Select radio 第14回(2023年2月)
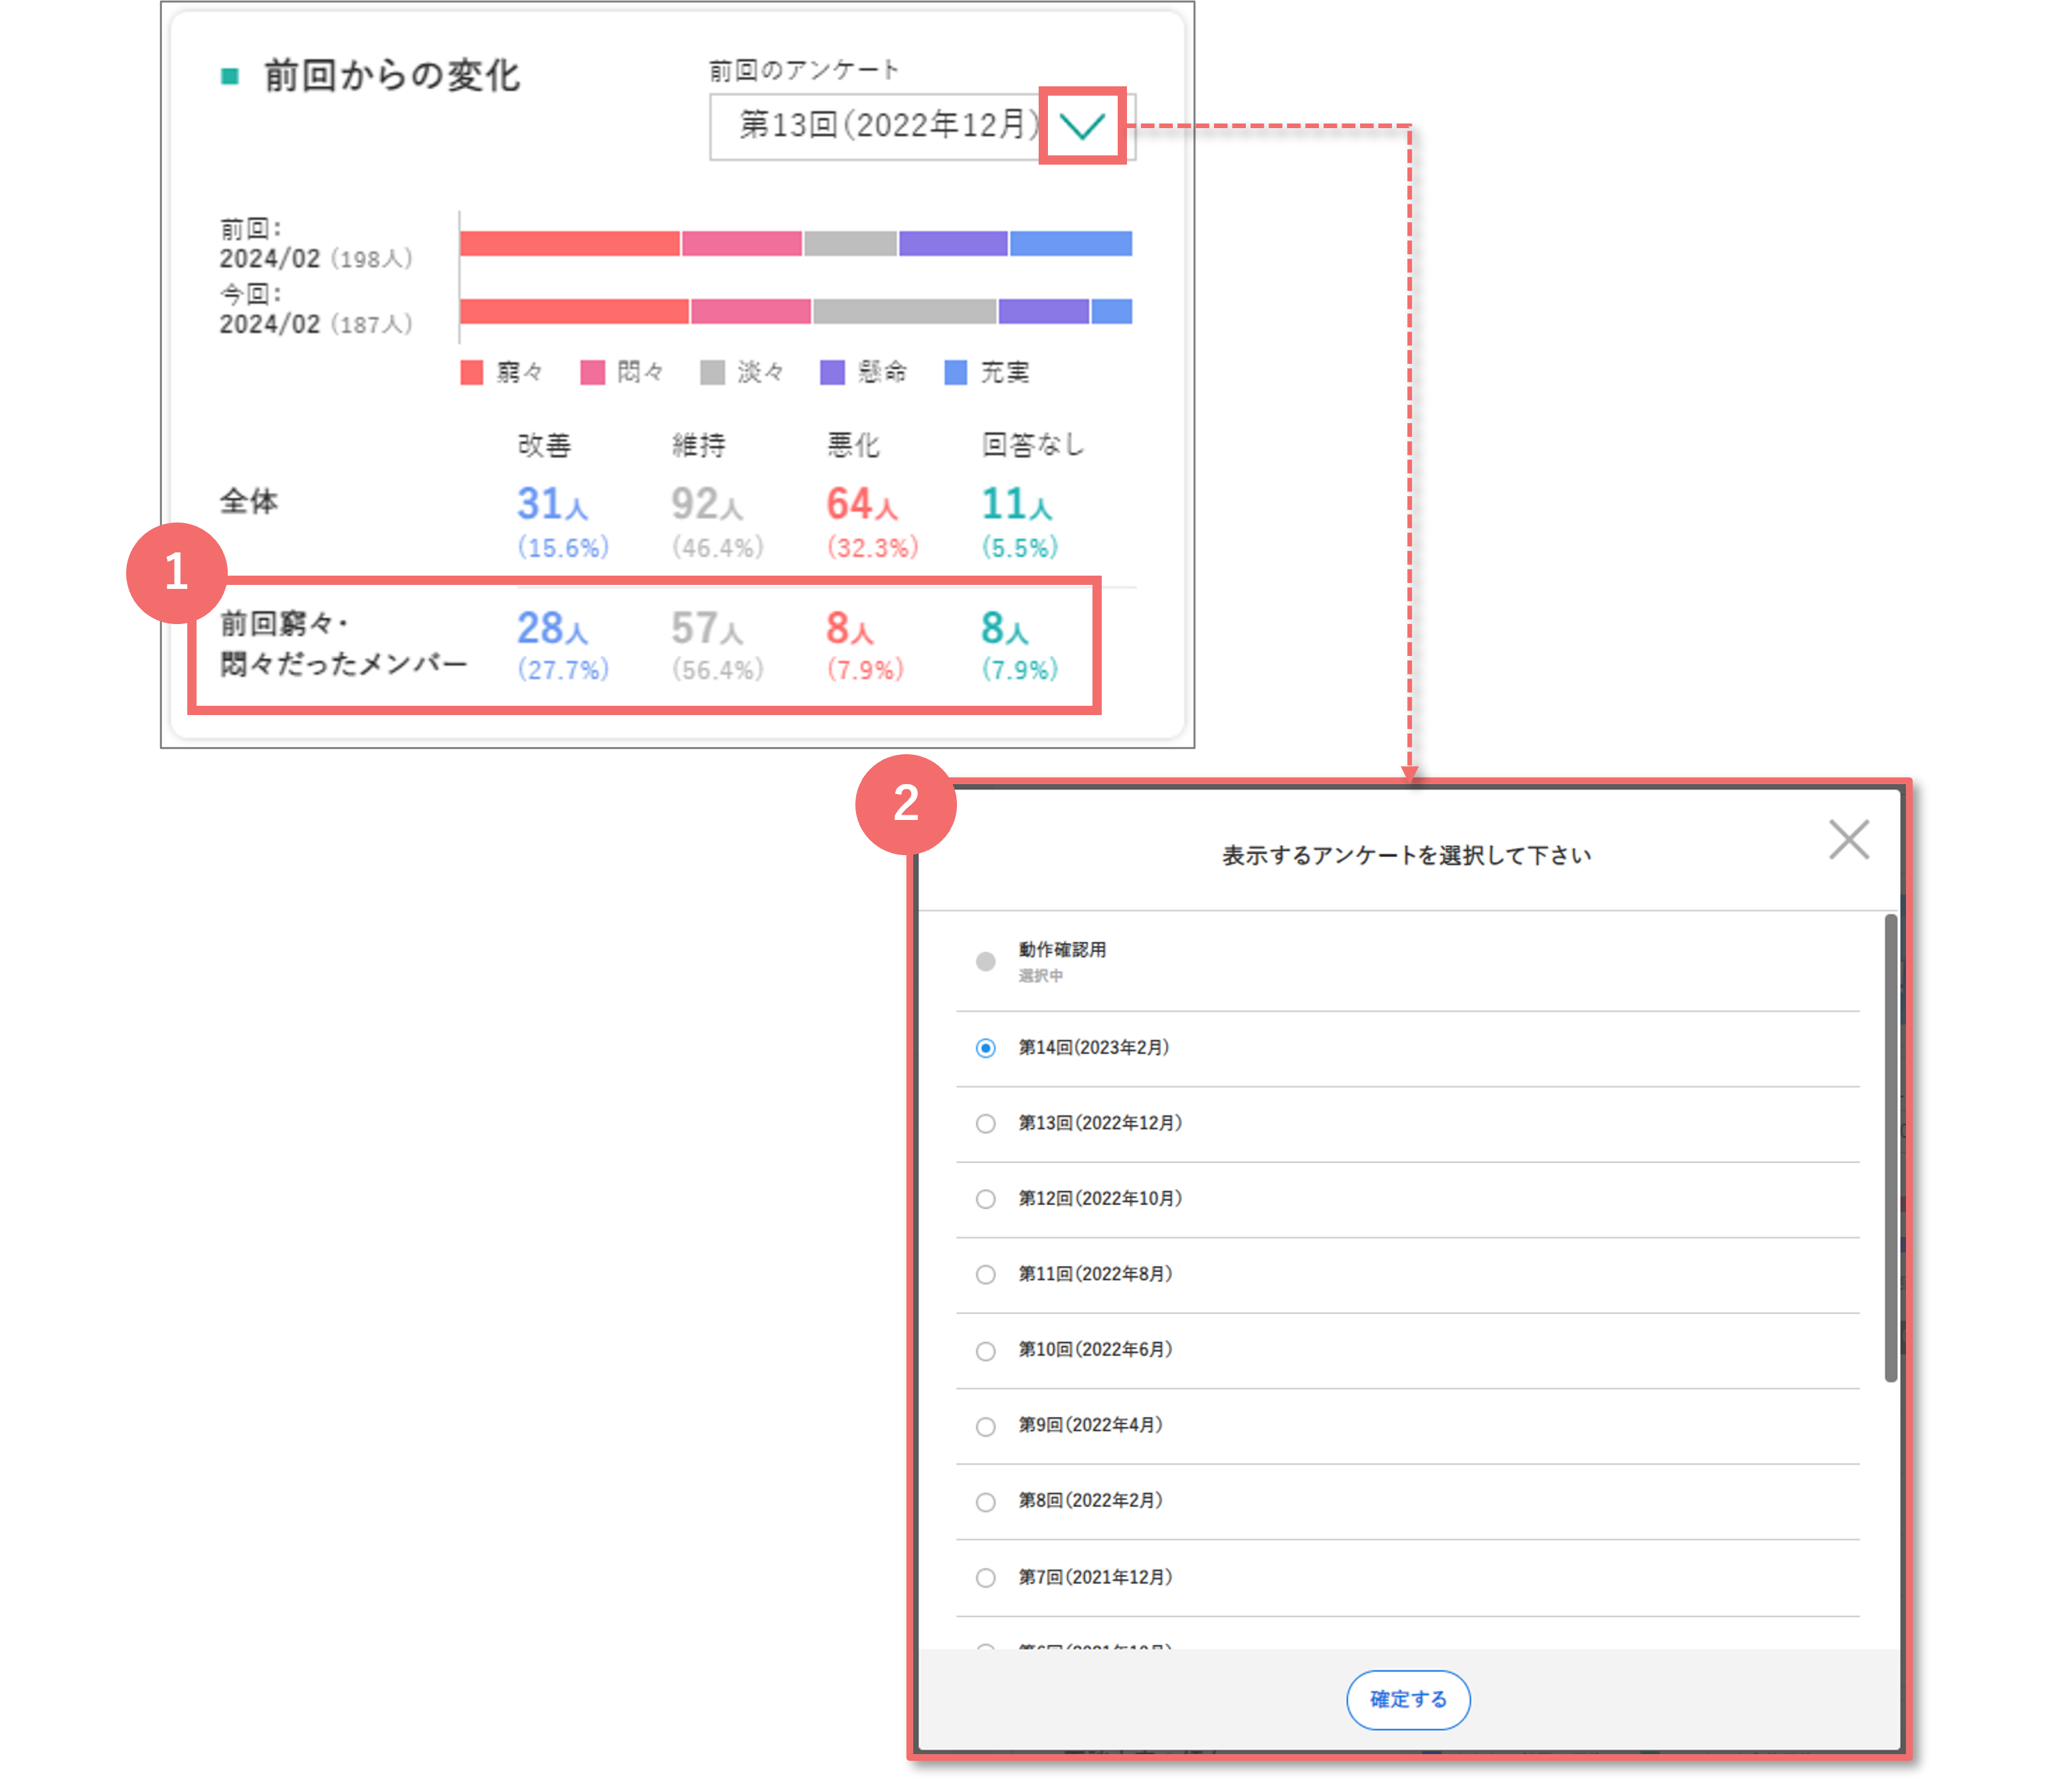2072x1780 pixels. 985,1047
